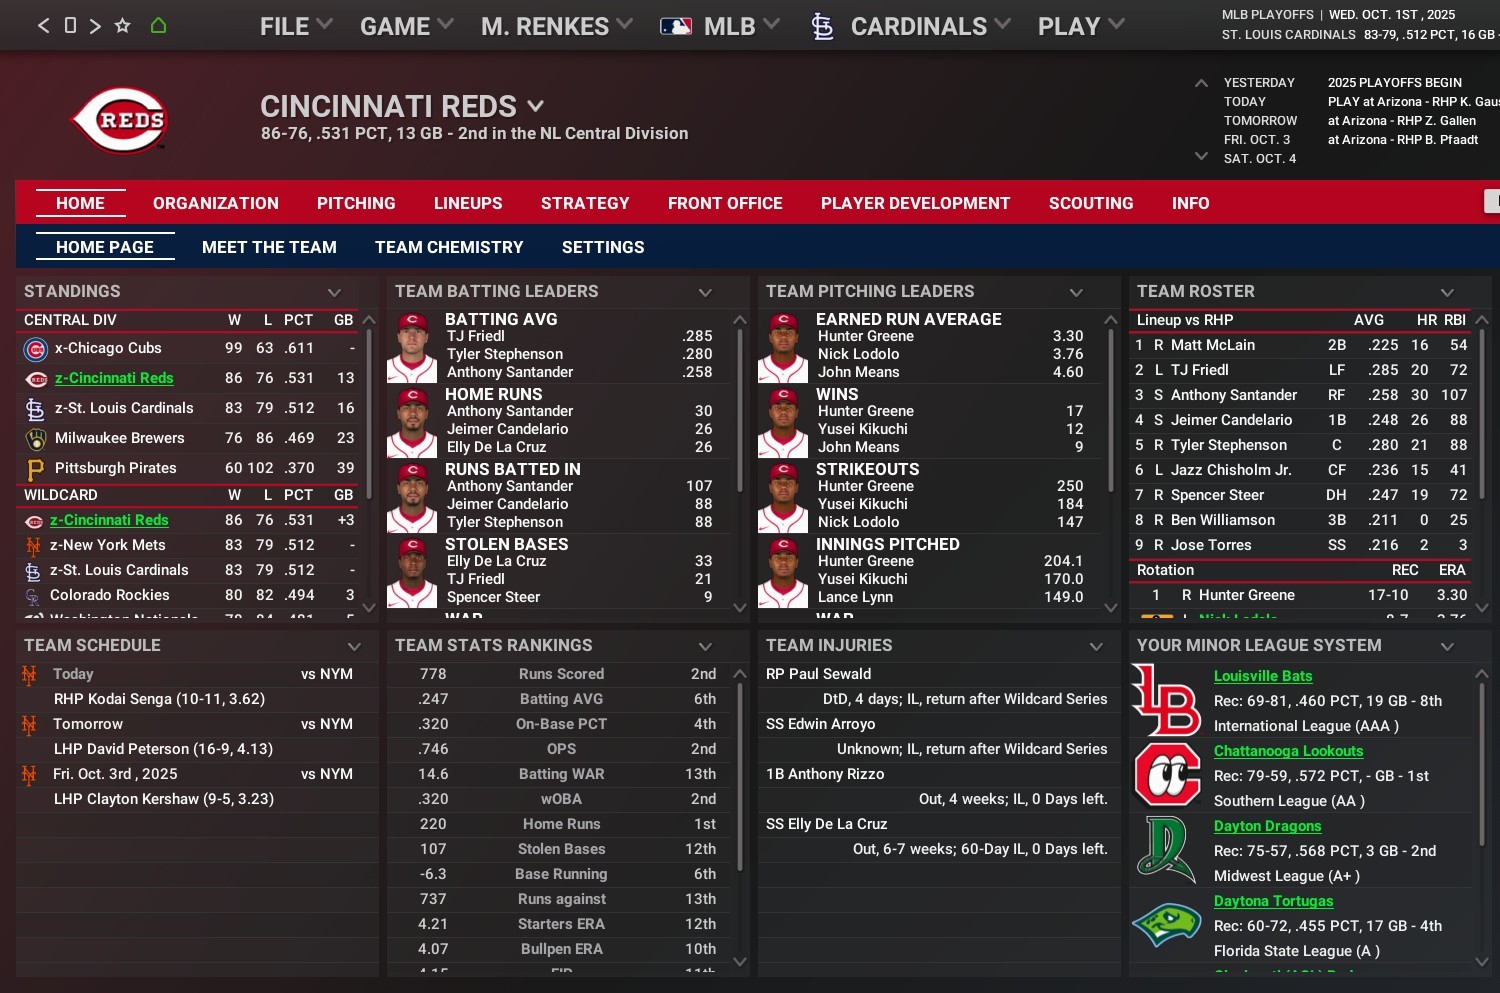Image resolution: width=1500 pixels, height=993 pixels.
Task: Bookmark this page with the star icon
Action: (123, 26)
